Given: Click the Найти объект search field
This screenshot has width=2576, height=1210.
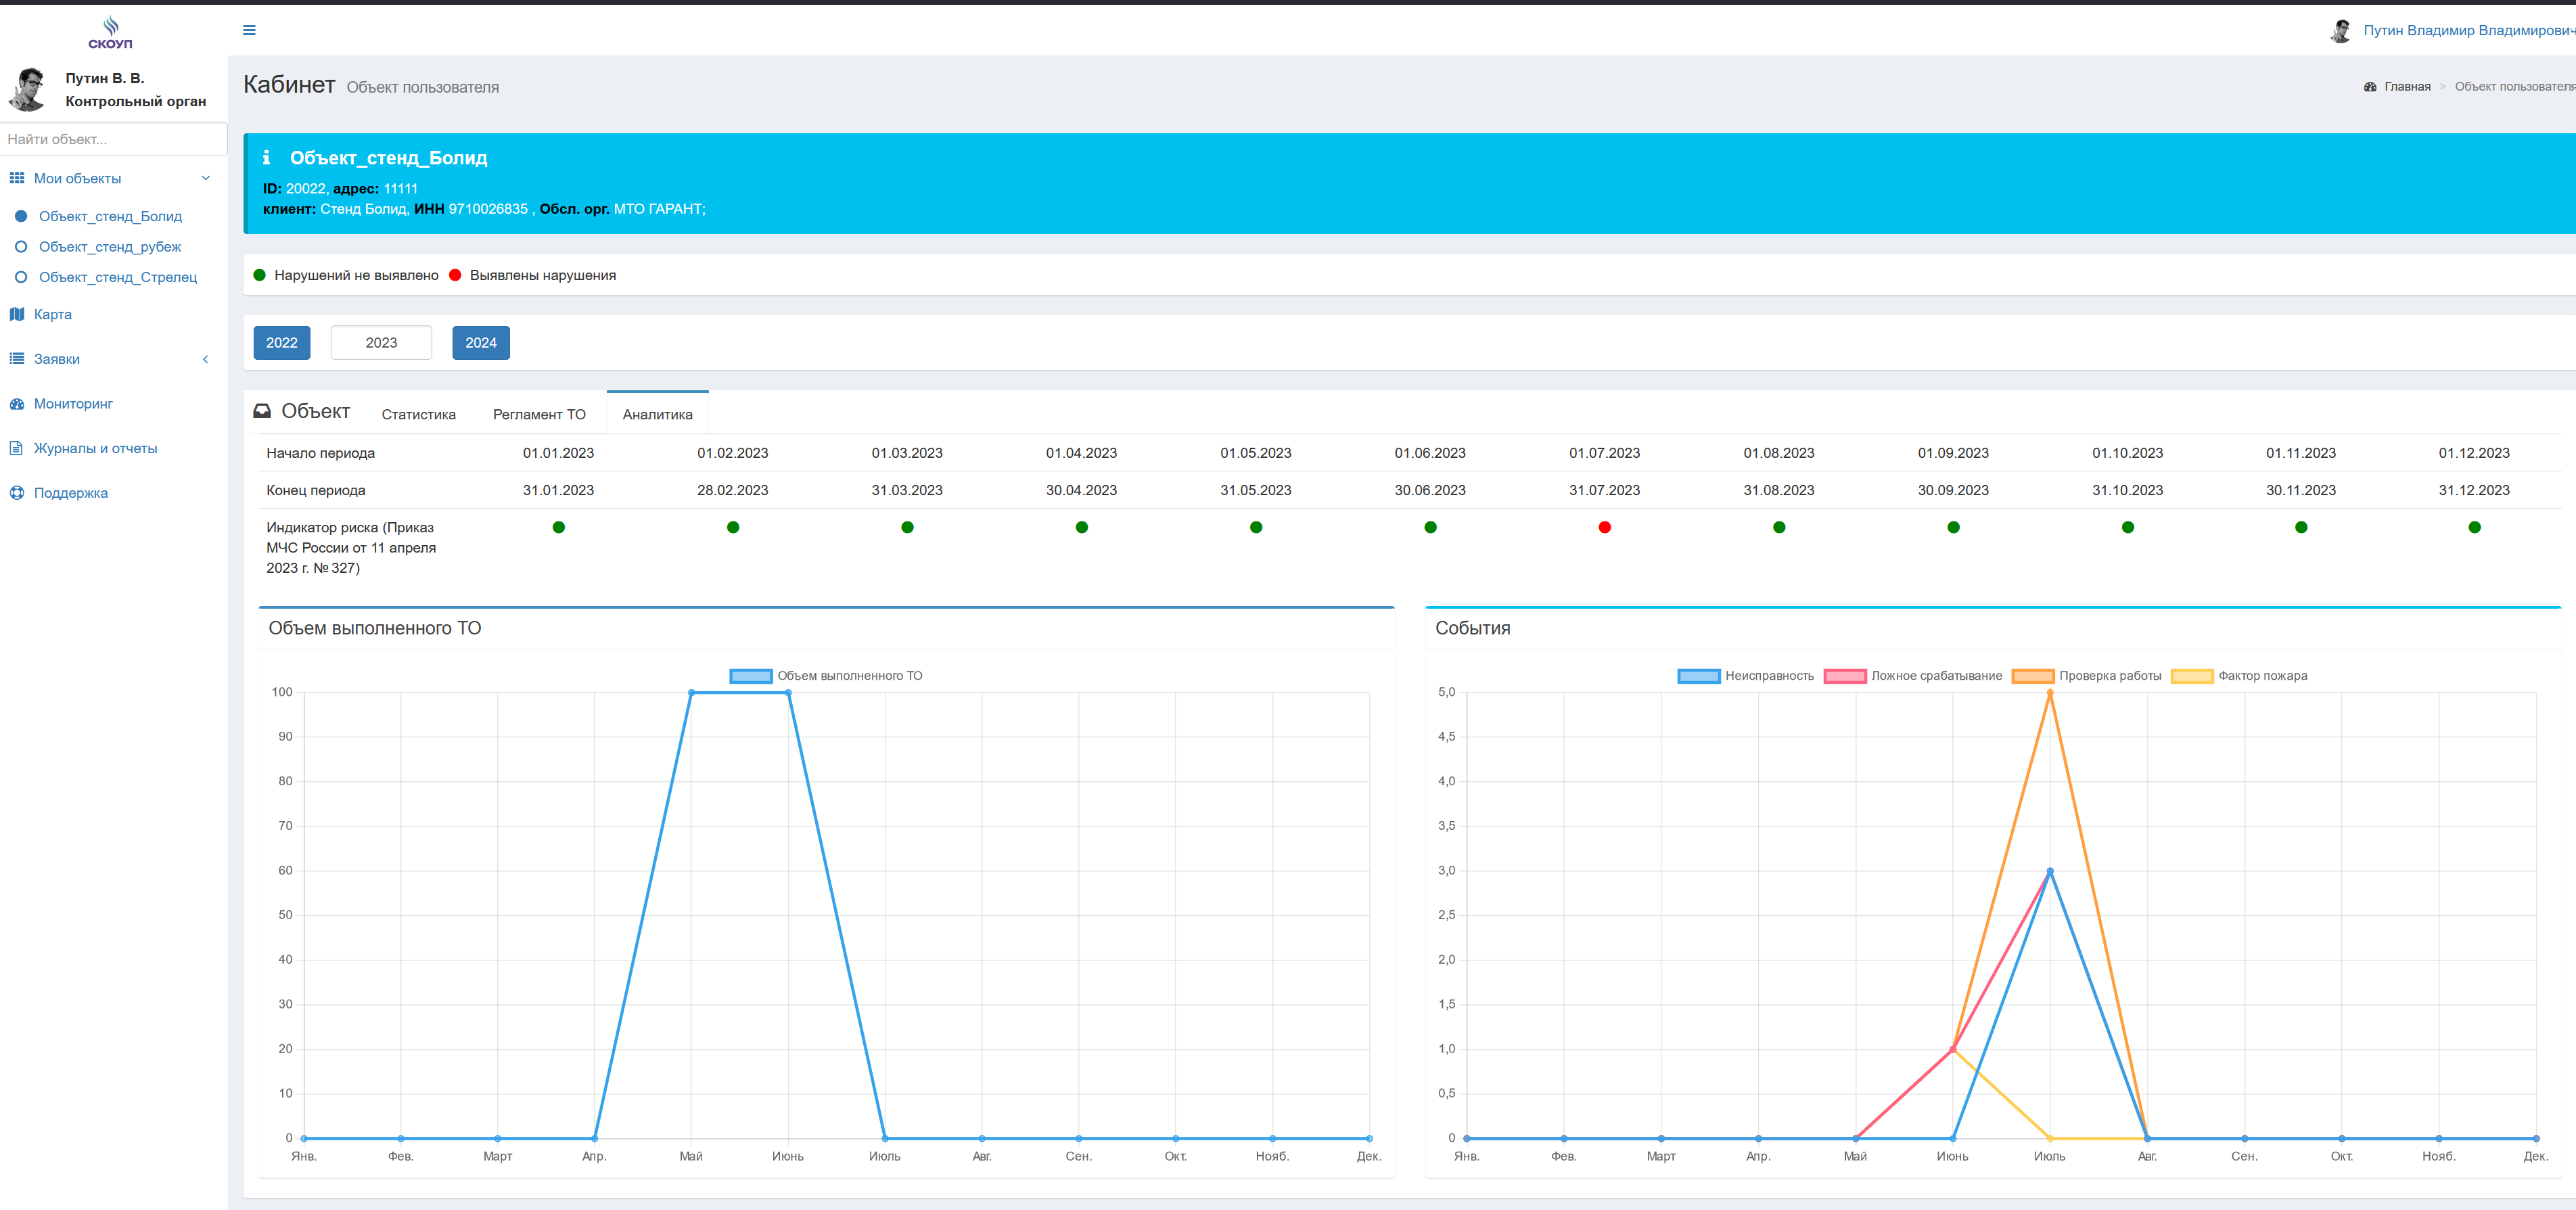Looking at the screenshot, I should pos(113,139).
